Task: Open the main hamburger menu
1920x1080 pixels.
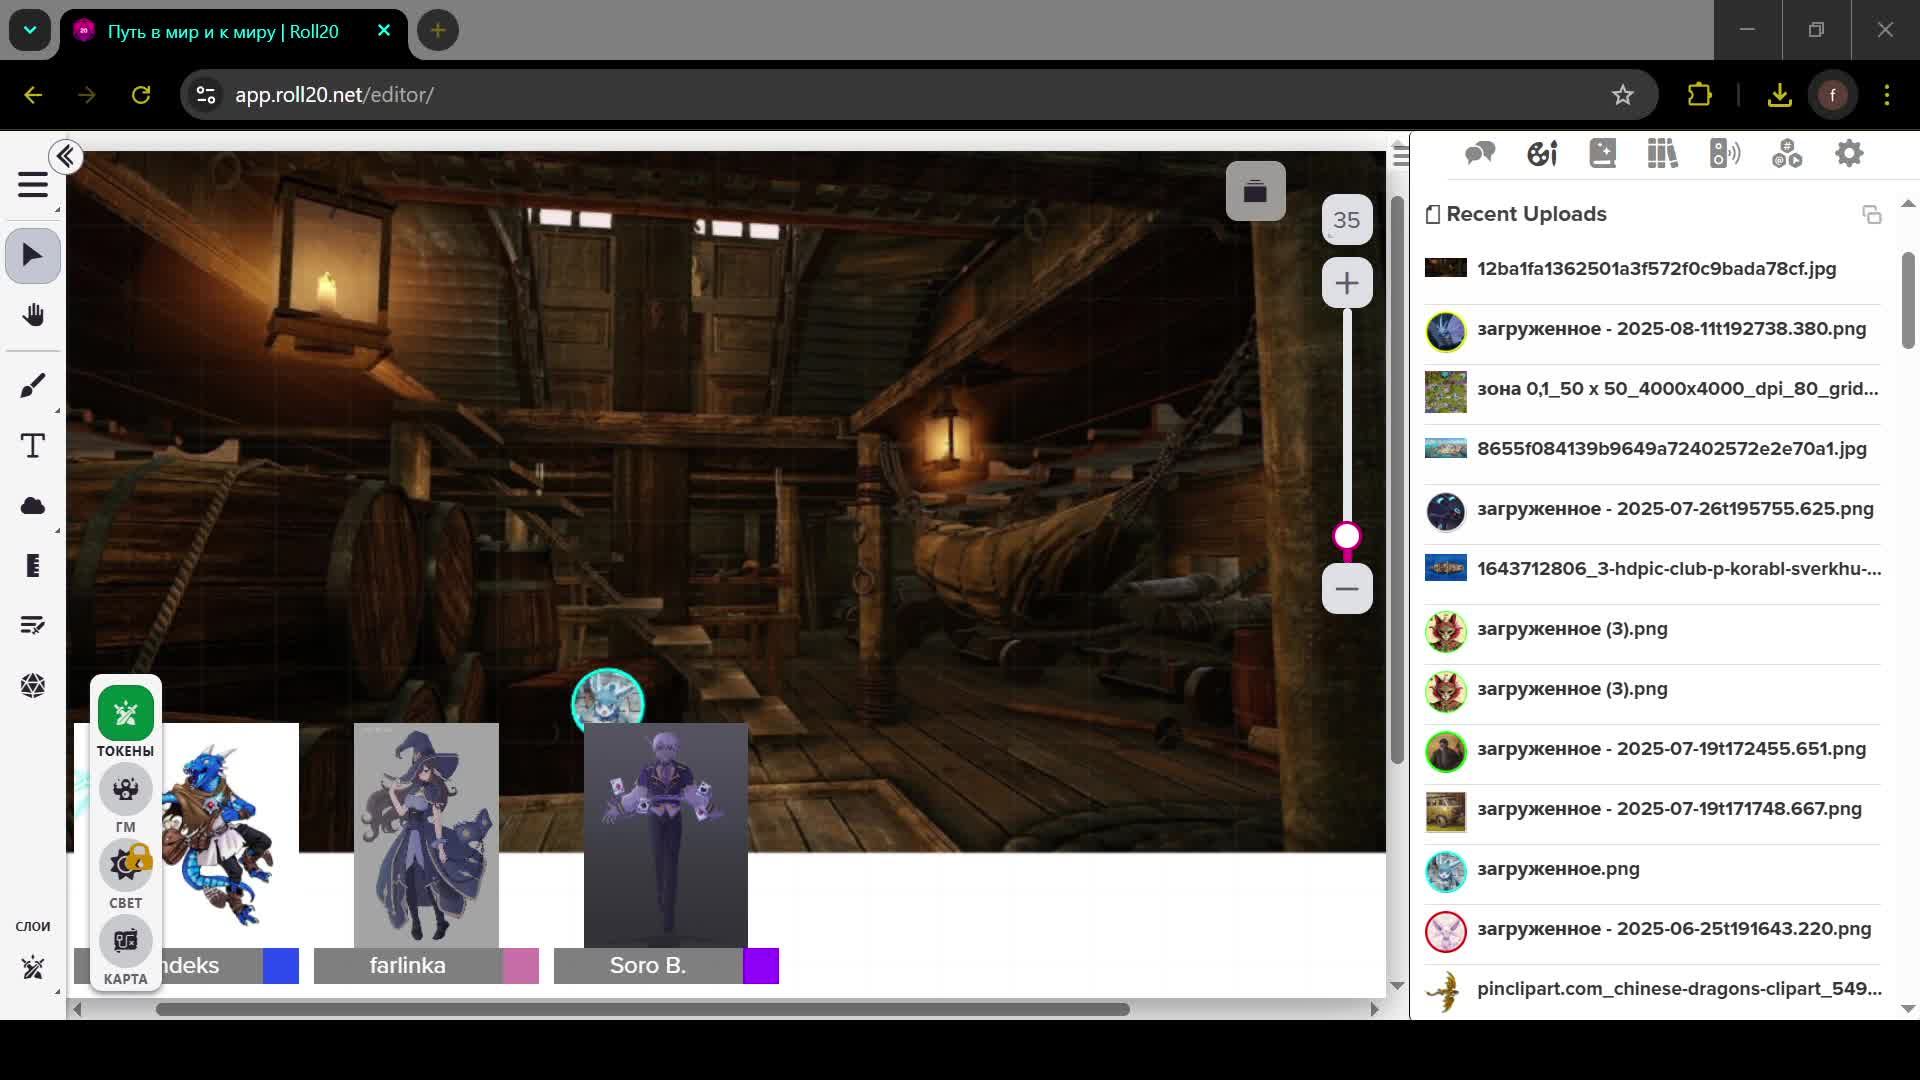Action: [x=33, y=185]
